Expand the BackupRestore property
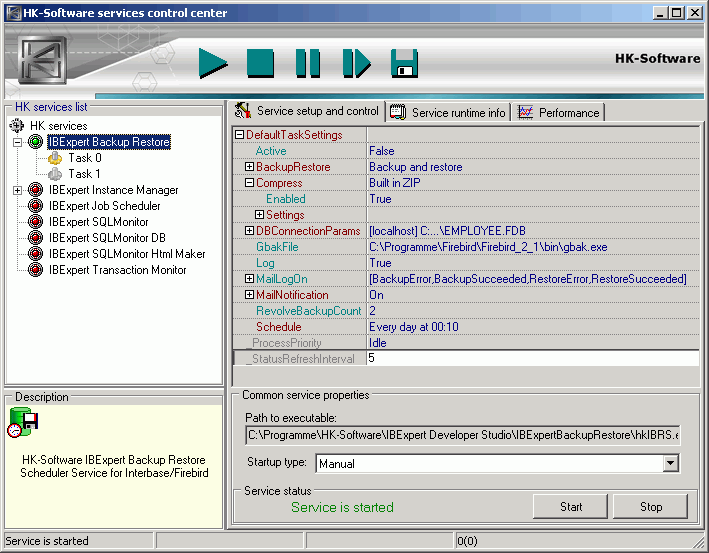 click(x=250, y=166)
